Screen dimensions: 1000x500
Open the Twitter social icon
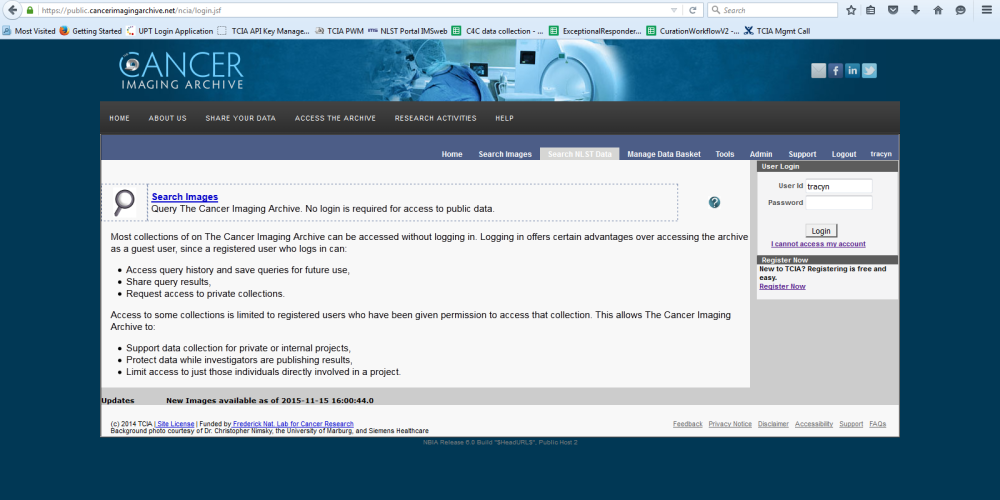click(869, 71)
